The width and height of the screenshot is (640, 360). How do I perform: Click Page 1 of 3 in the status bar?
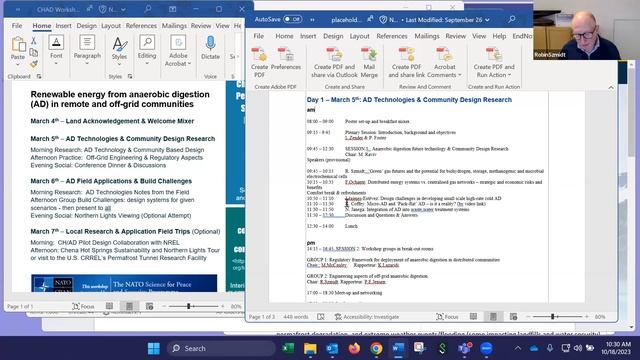coord(262,317)
